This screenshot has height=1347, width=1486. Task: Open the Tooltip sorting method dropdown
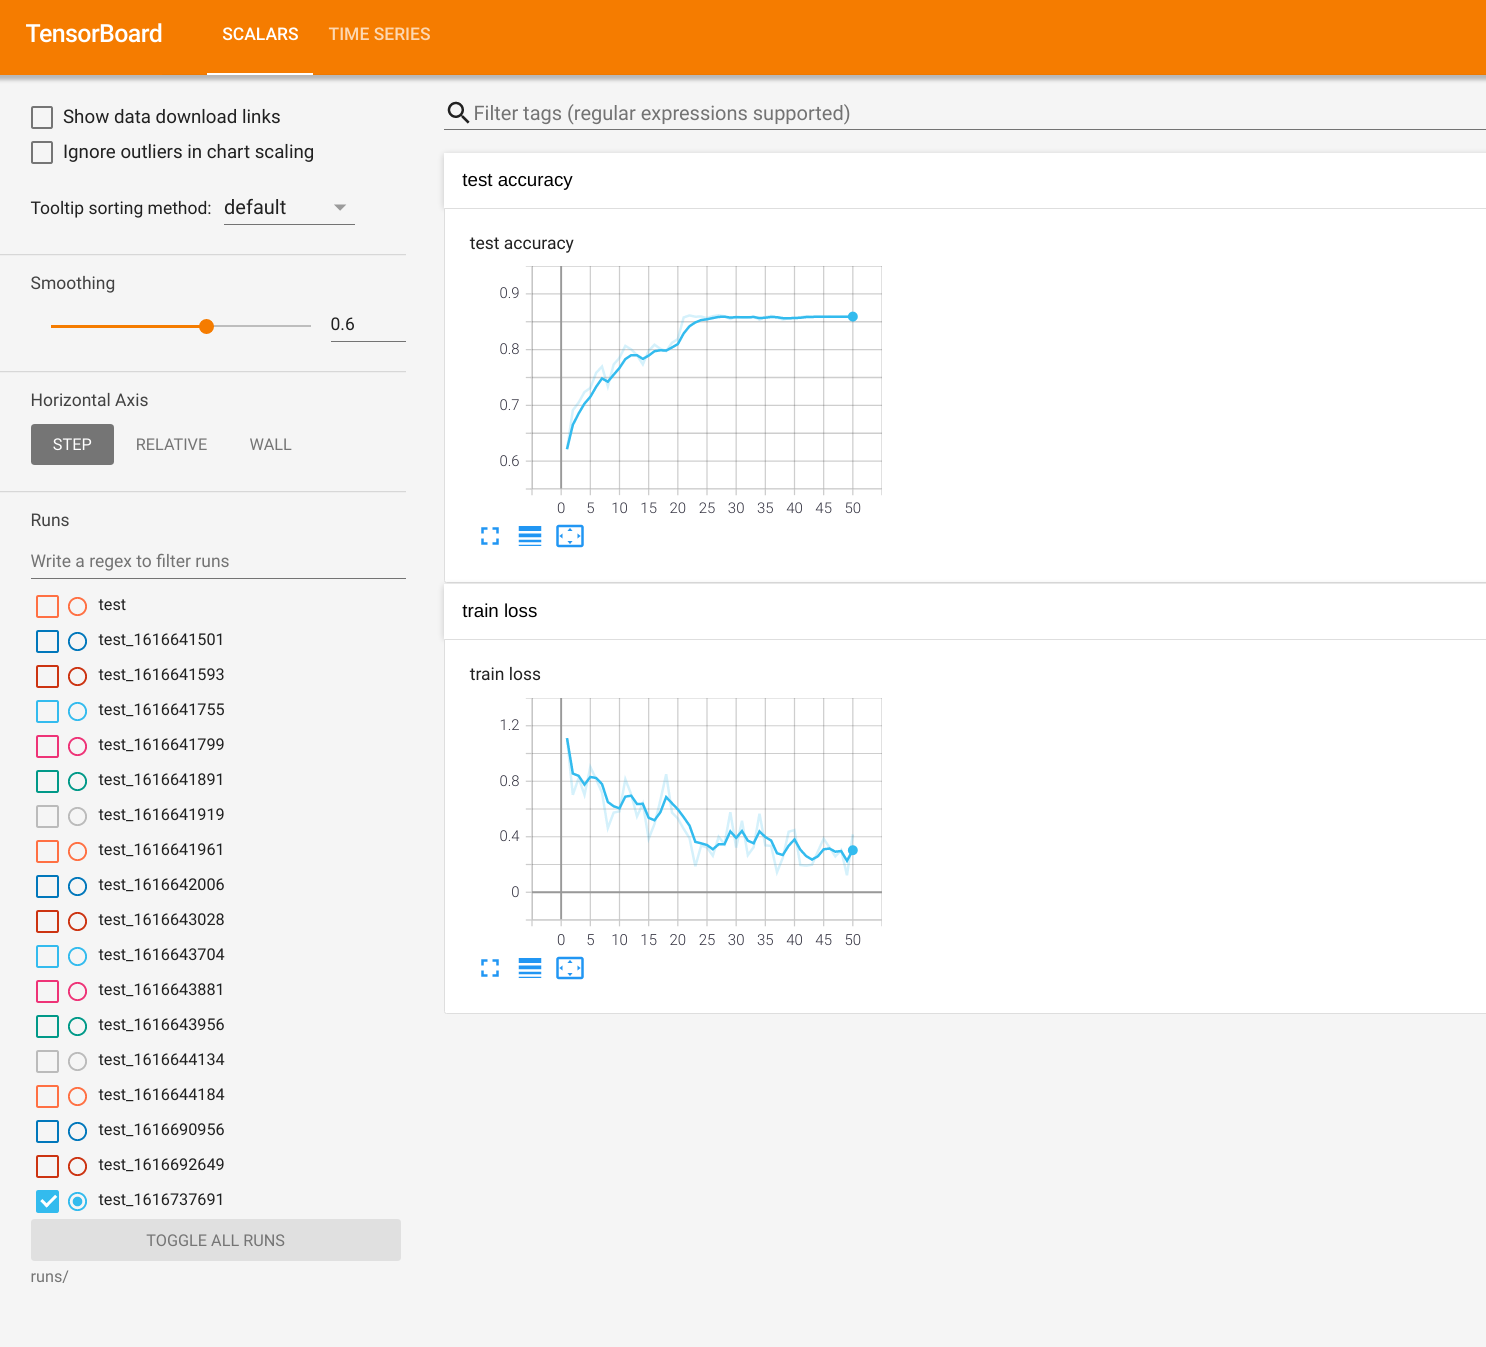pos(288,208)
